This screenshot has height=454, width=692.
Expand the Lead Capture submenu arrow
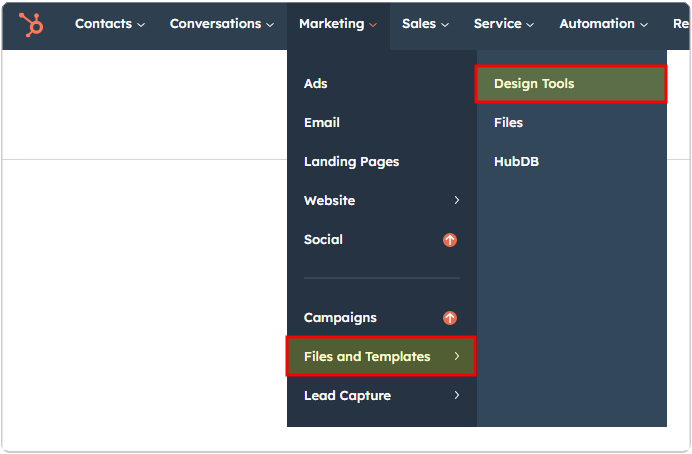click(x=457, y=396)
